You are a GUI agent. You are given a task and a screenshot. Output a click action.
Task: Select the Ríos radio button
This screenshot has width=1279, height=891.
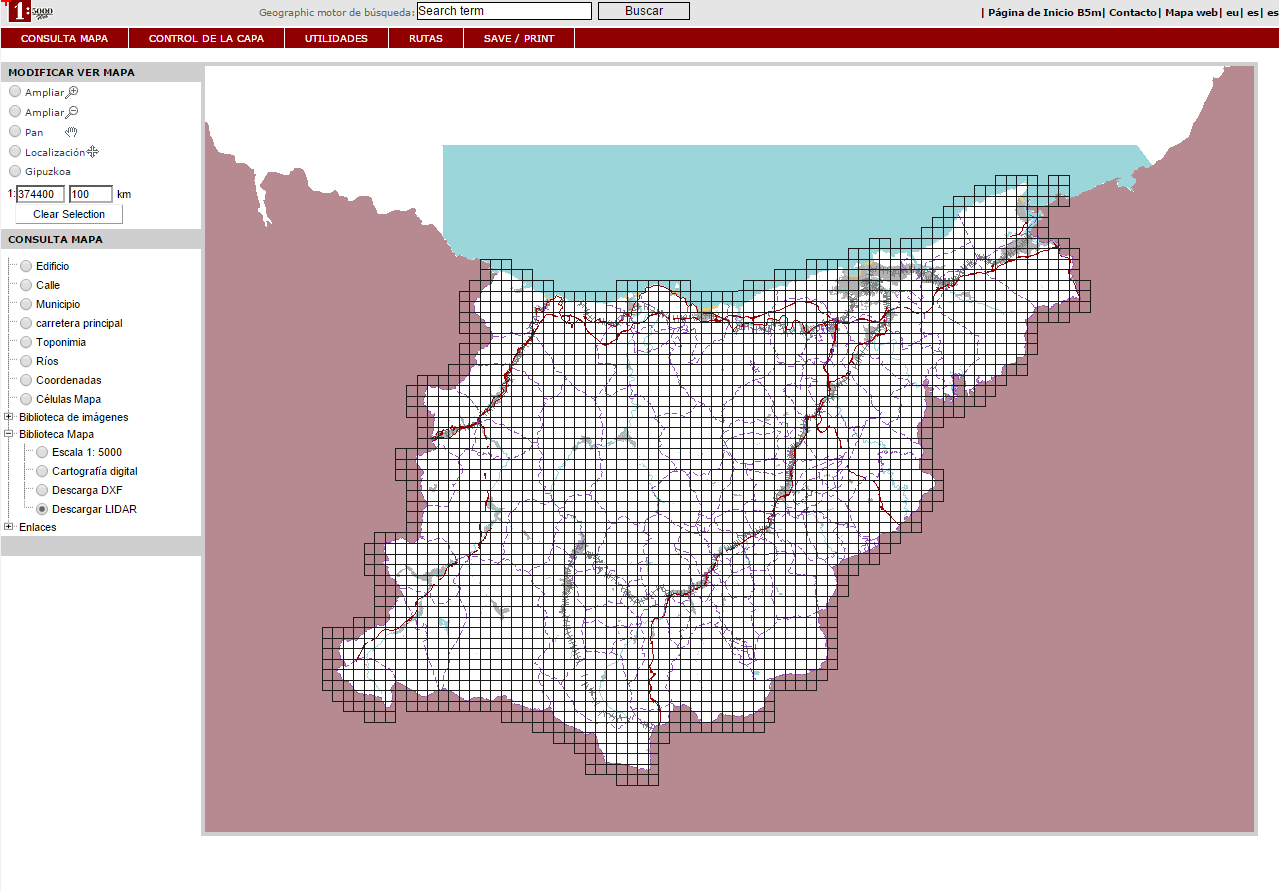26,361
